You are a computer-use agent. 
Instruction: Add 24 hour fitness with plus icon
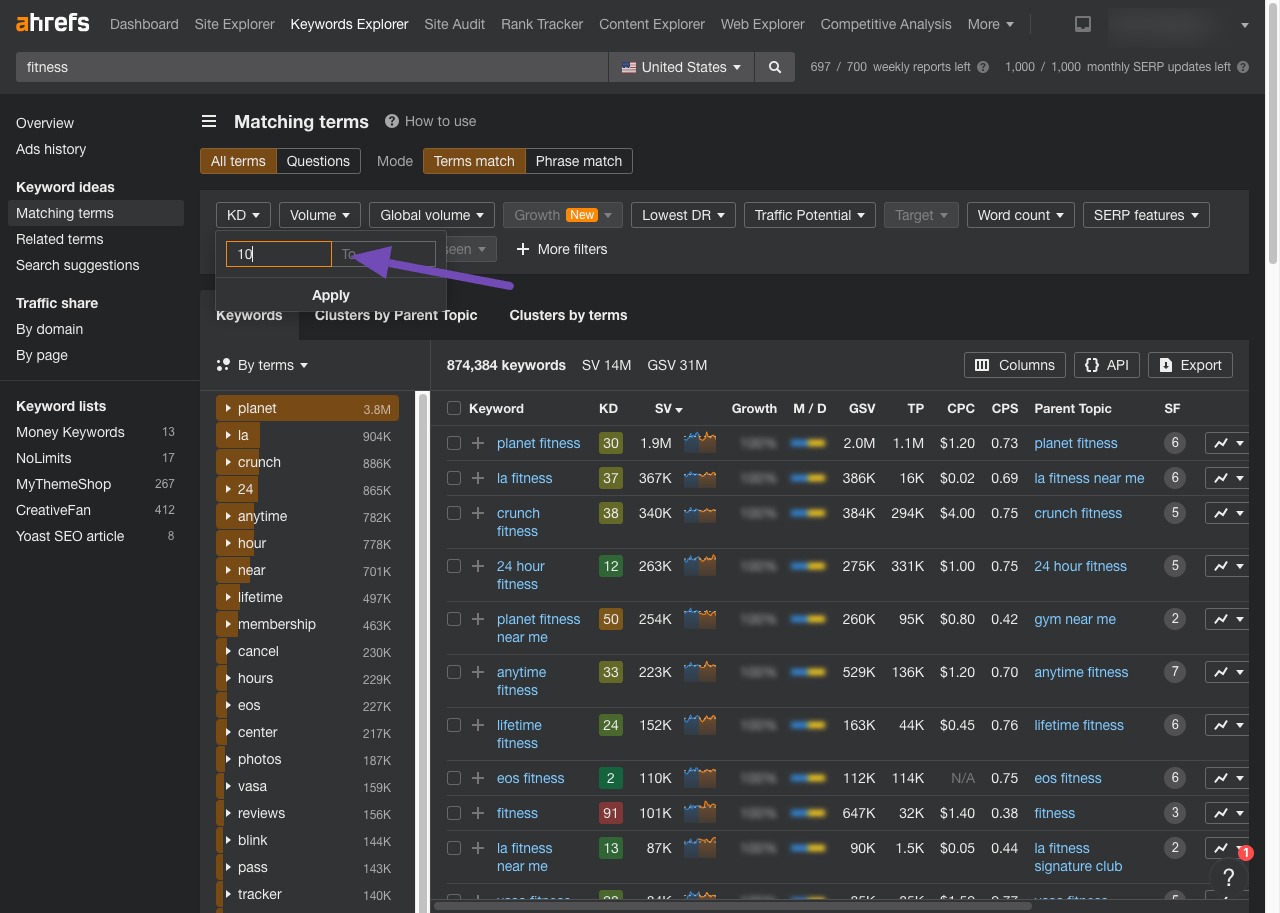(478, 566)
